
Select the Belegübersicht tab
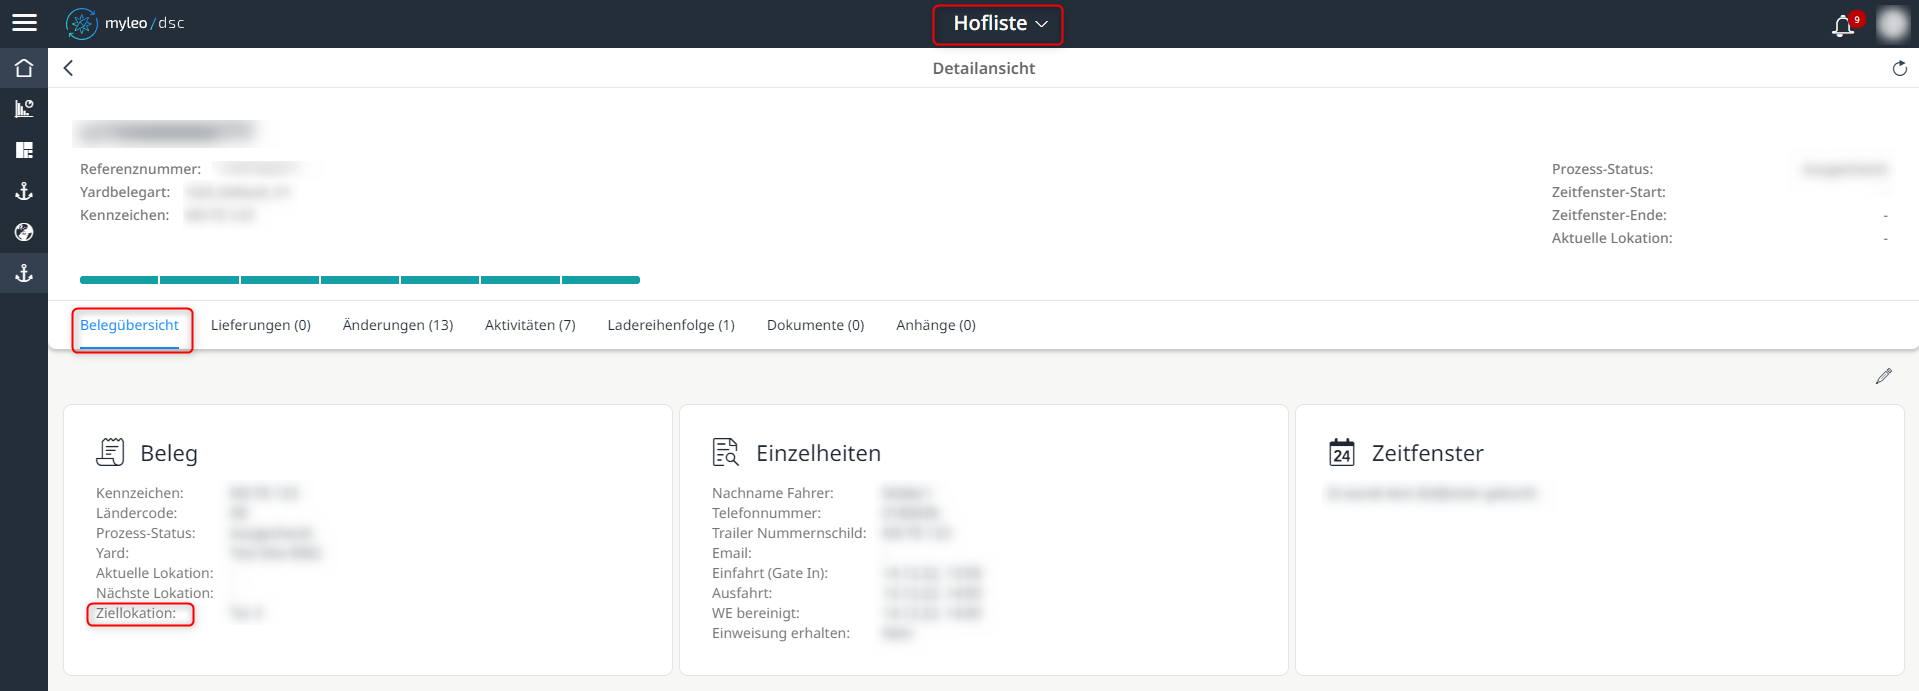click(130, 325)
